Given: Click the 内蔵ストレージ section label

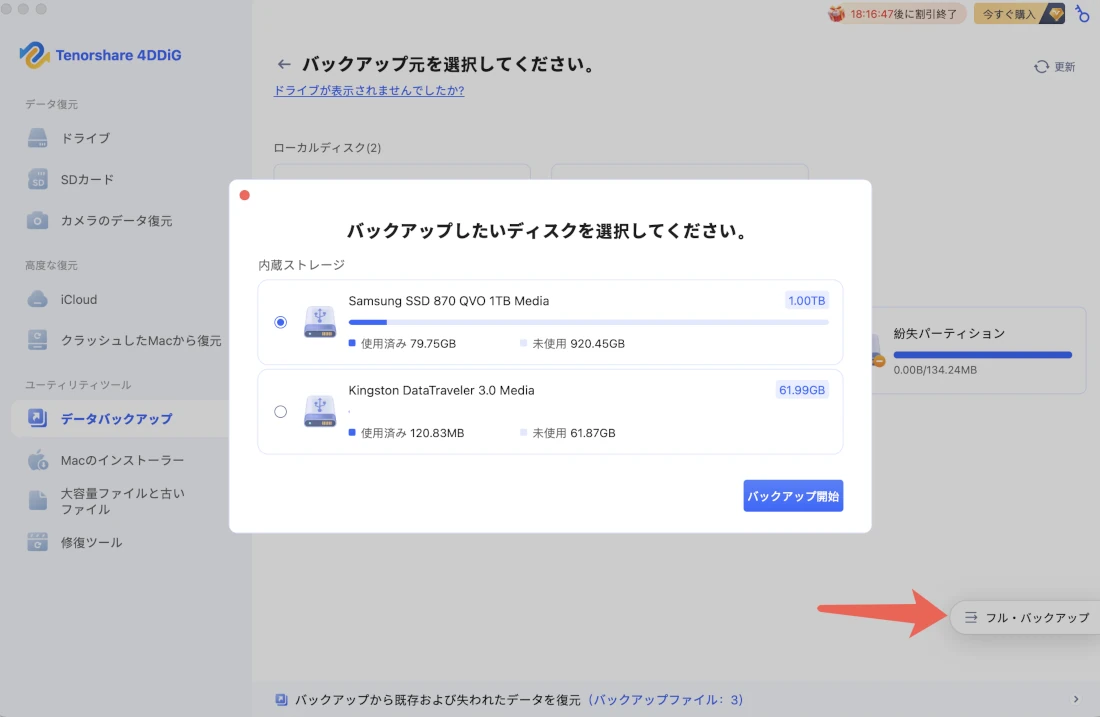Looking at the screenshot, I should (302, 265).
